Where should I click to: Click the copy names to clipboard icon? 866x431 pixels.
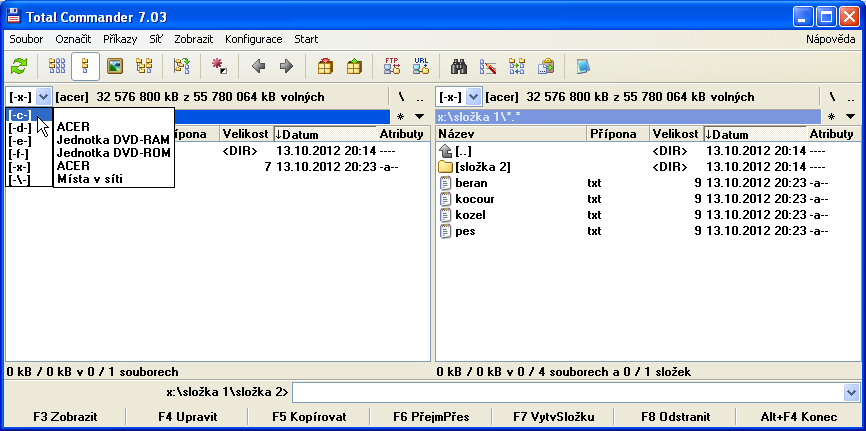[546, 67]
